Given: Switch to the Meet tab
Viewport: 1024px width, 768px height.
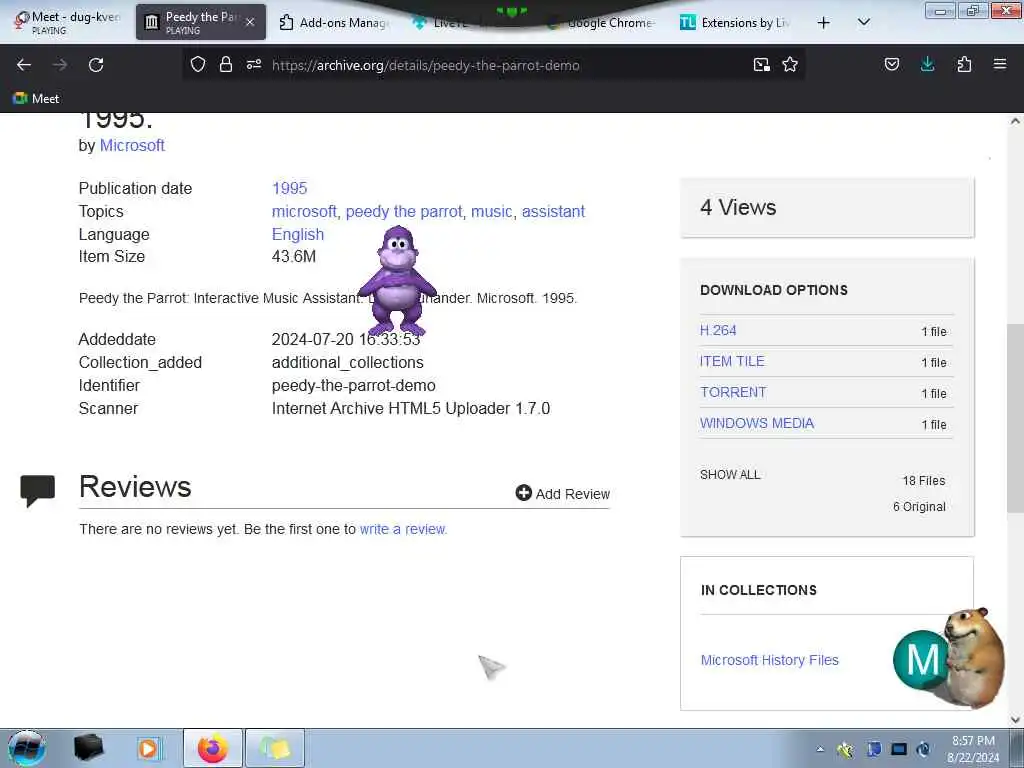Looking at the screenshot, I should 67,22.
